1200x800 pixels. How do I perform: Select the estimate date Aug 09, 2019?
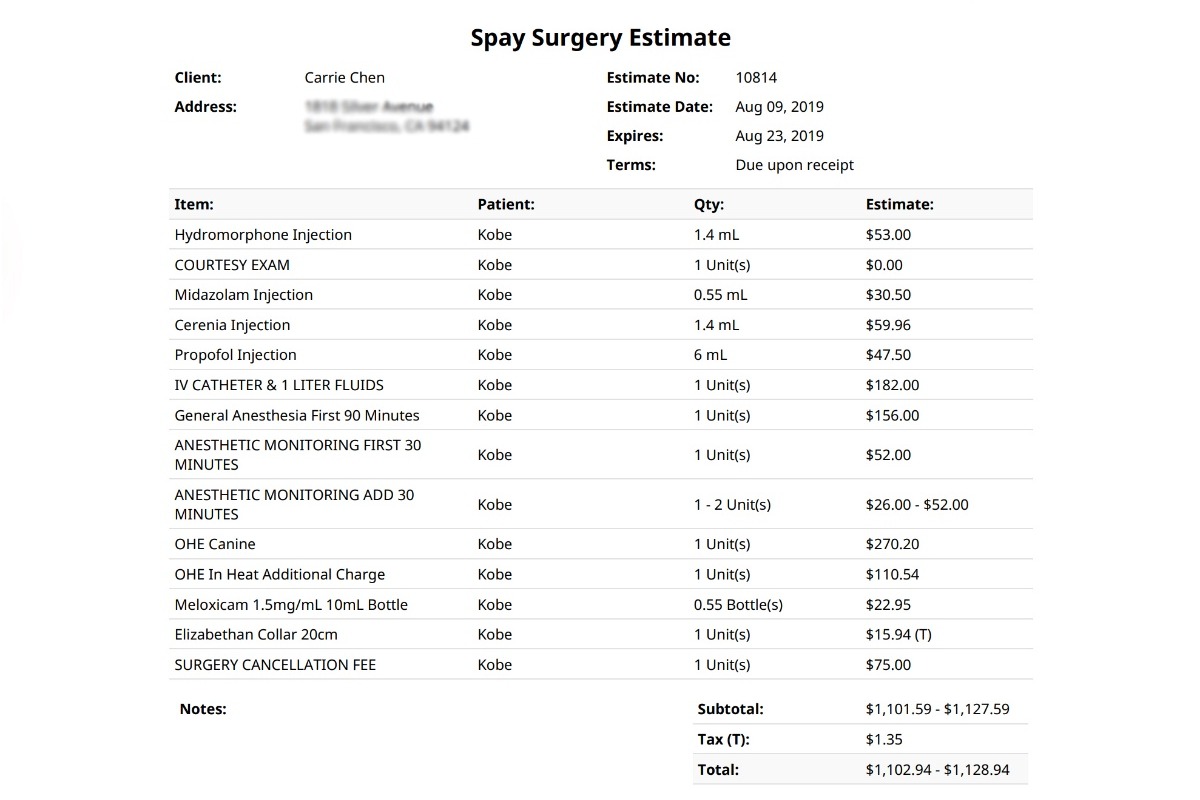779,107
